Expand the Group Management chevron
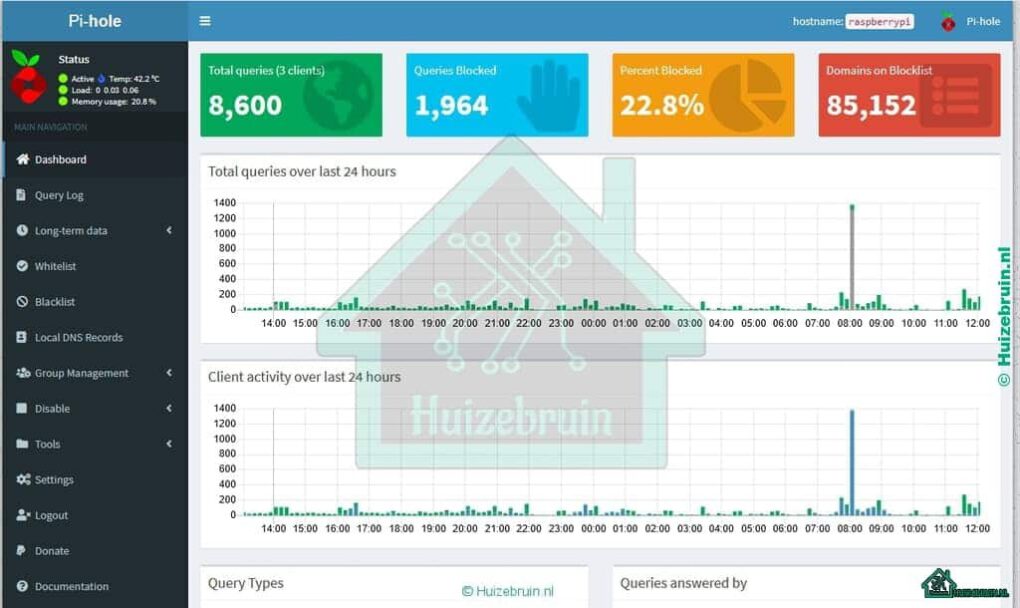This screenshot has height=608, width=1020. [x=169, y=373]
